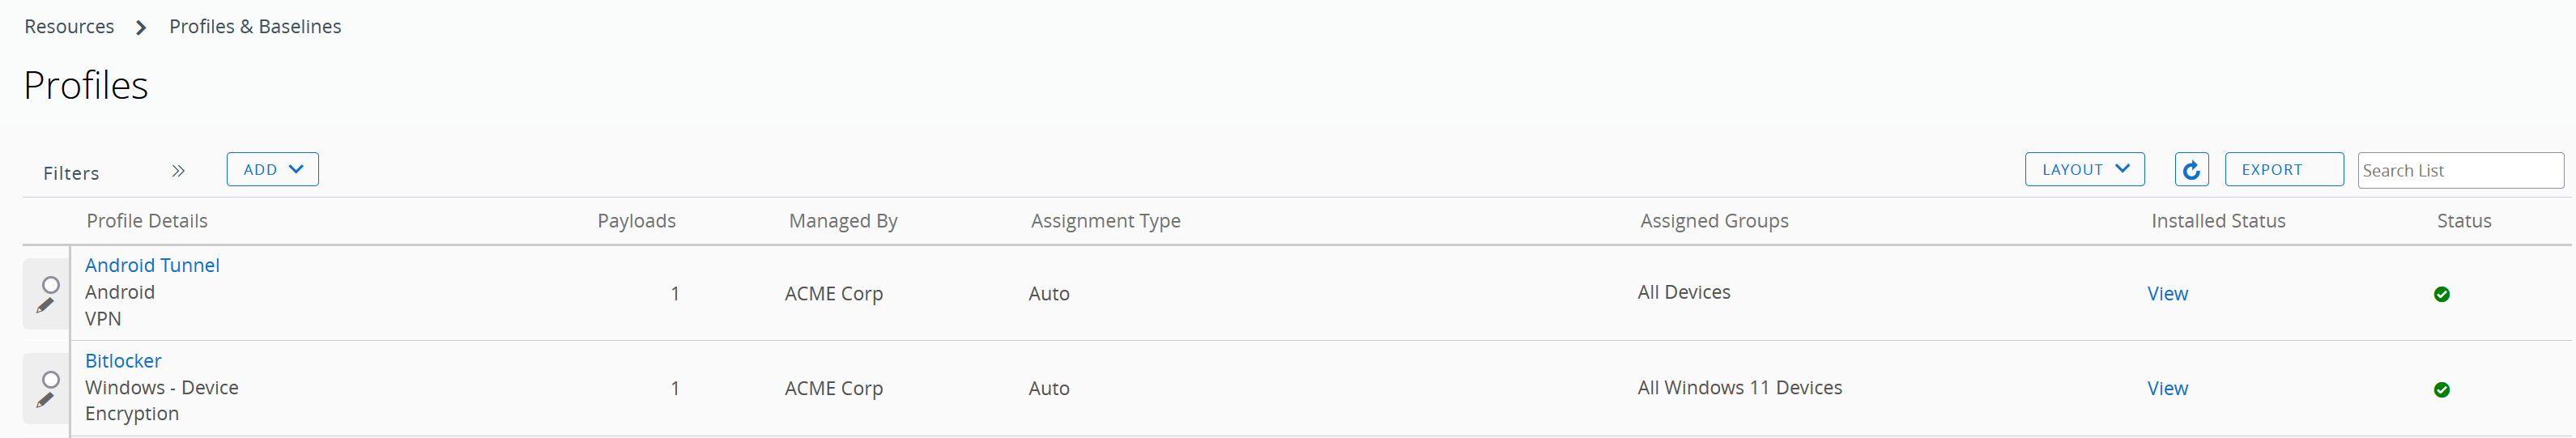
Task: Click into the Search List field
Action: pyautogui.click(x=2459, y=171)
